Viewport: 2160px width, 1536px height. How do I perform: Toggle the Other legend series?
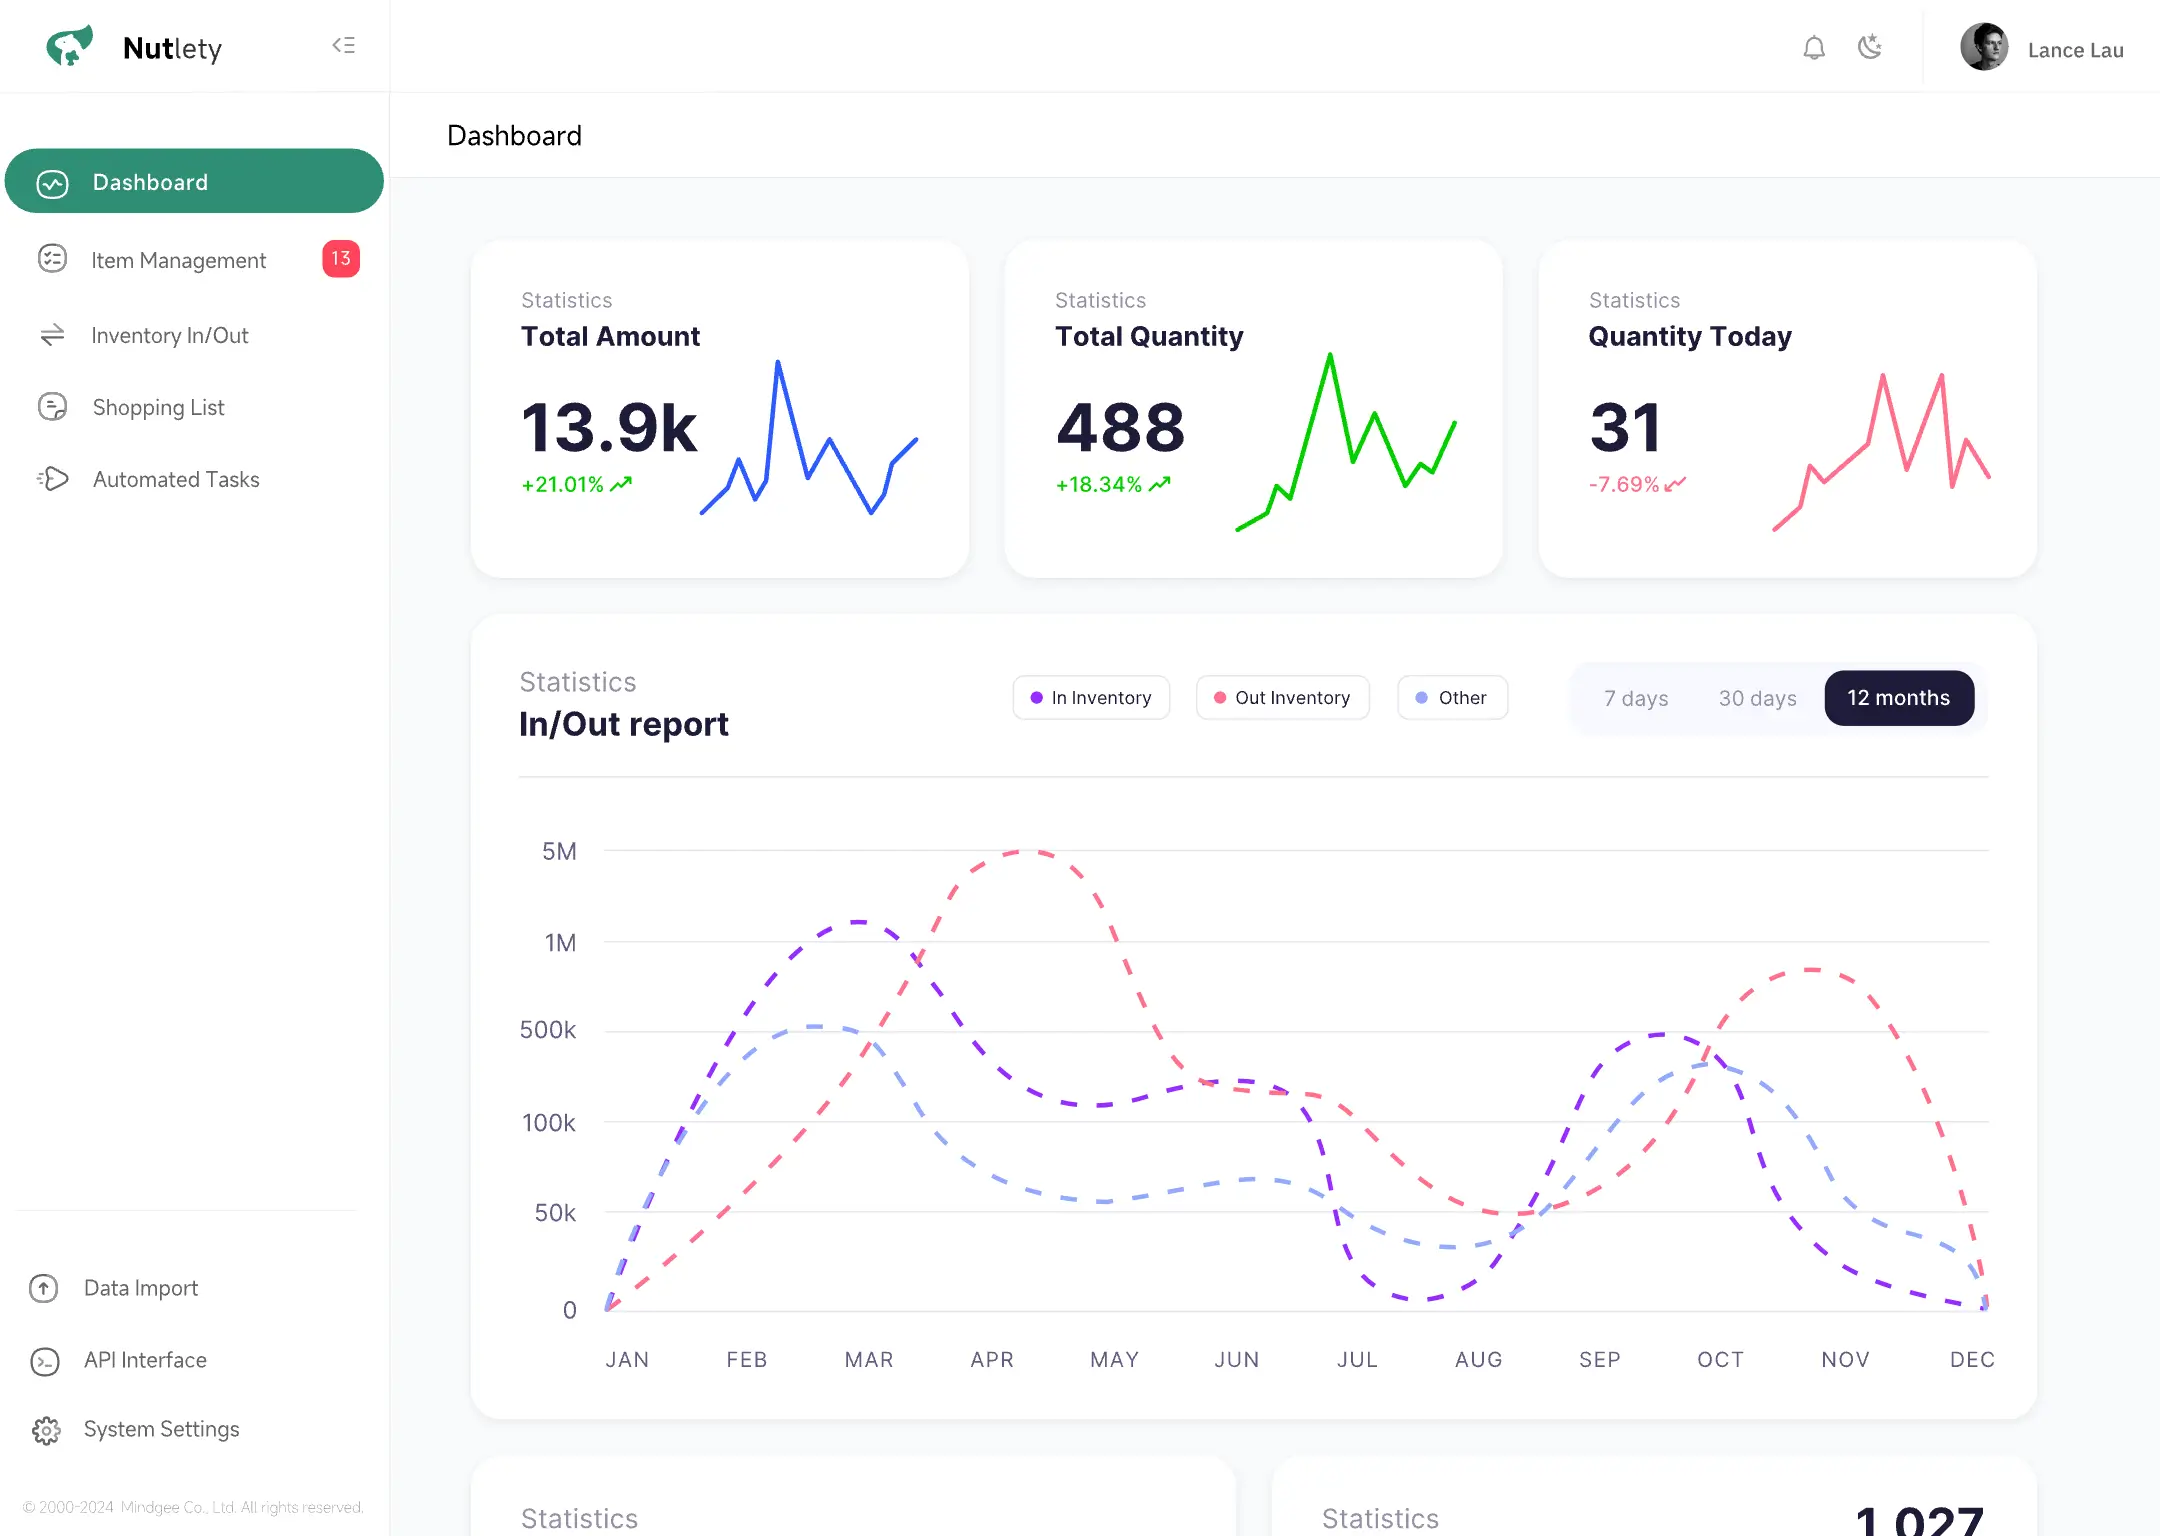(x=1452, y=698)
